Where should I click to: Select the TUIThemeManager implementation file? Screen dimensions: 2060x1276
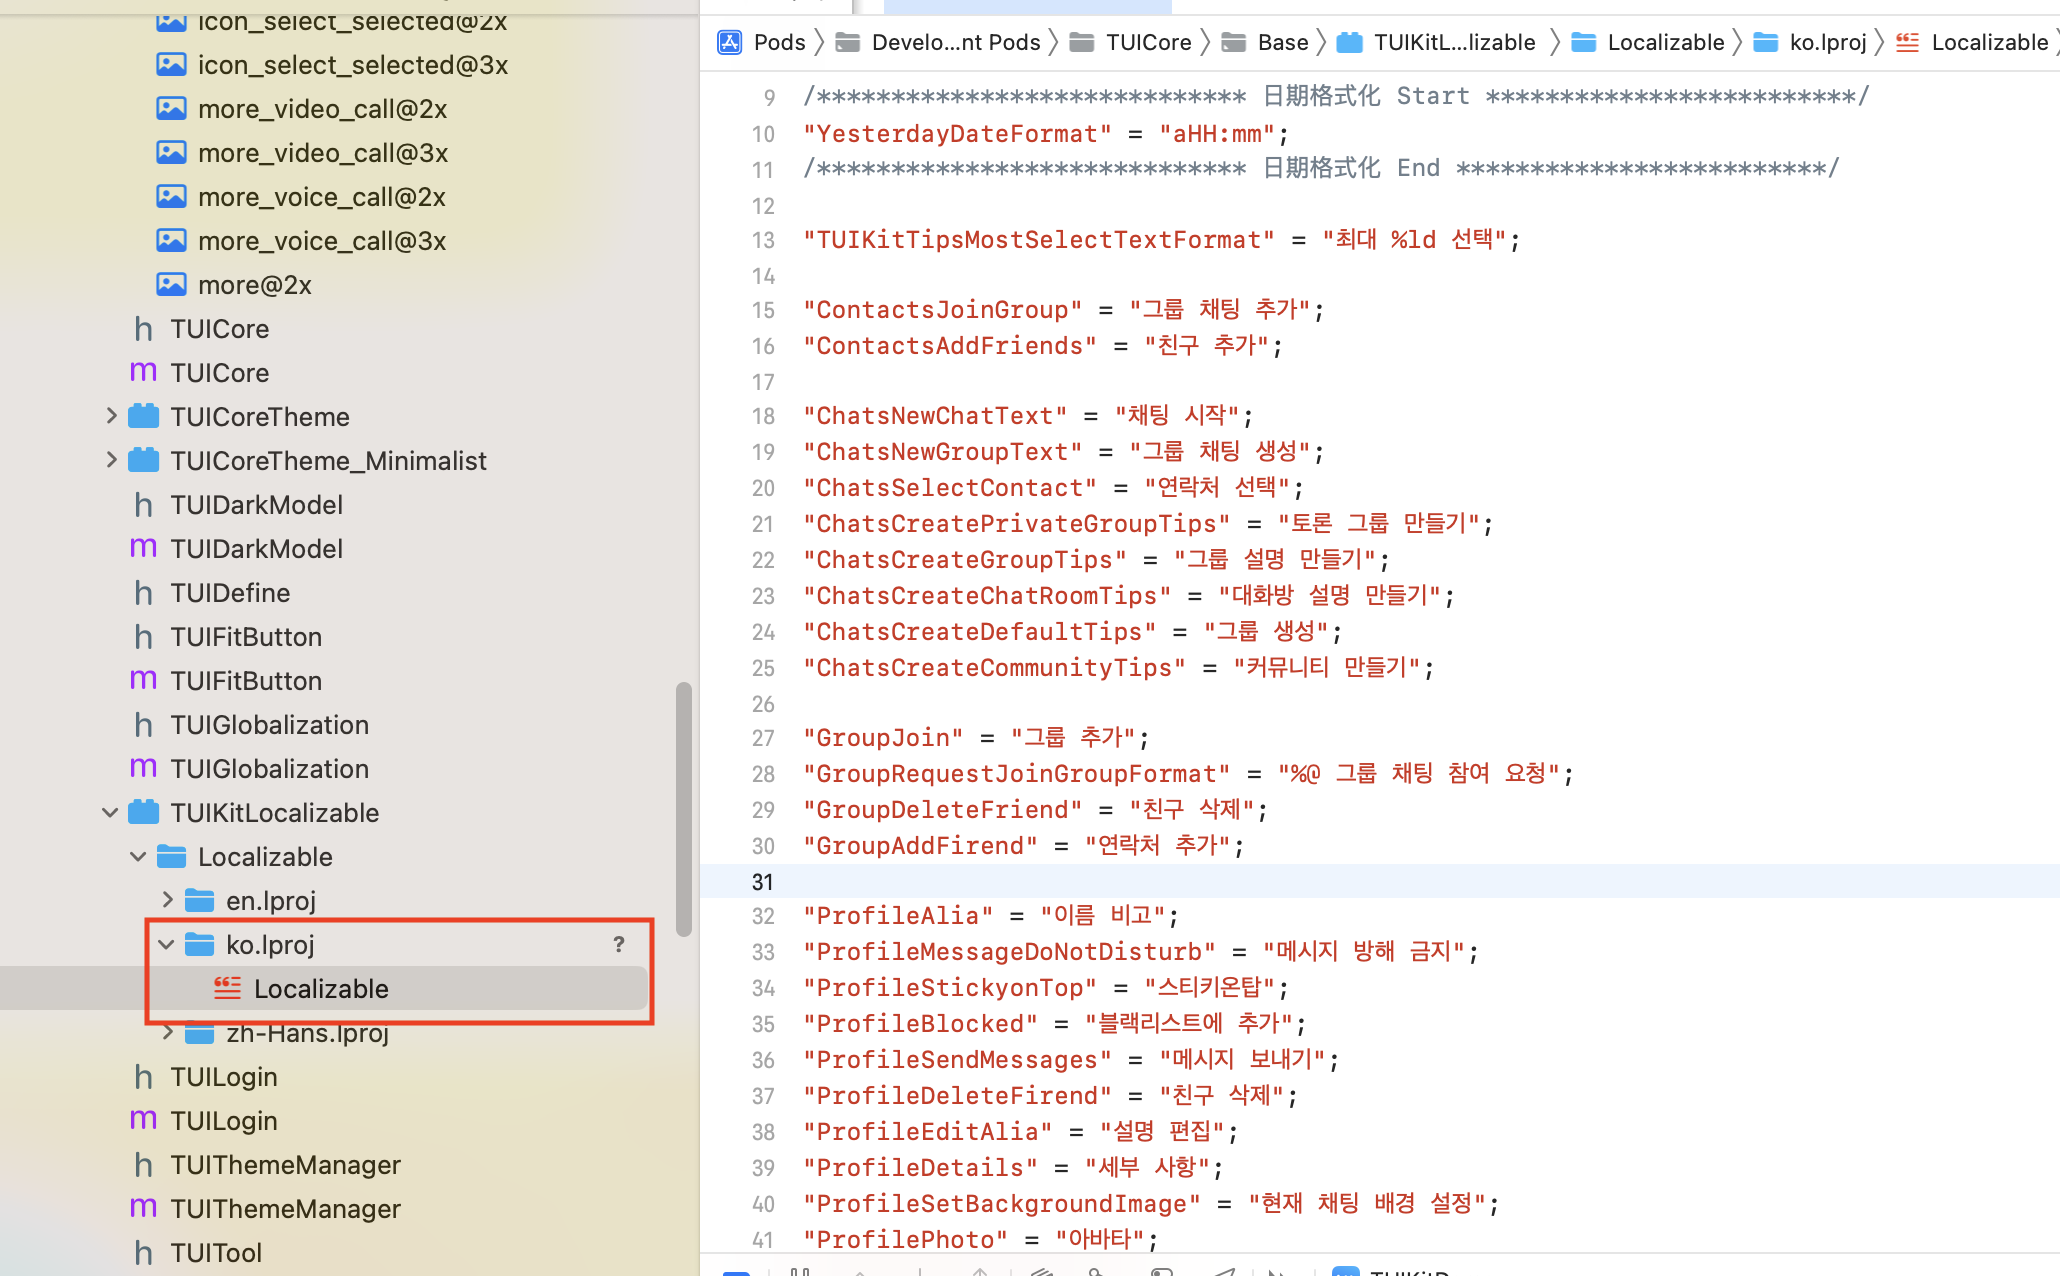coord(285,1209)
